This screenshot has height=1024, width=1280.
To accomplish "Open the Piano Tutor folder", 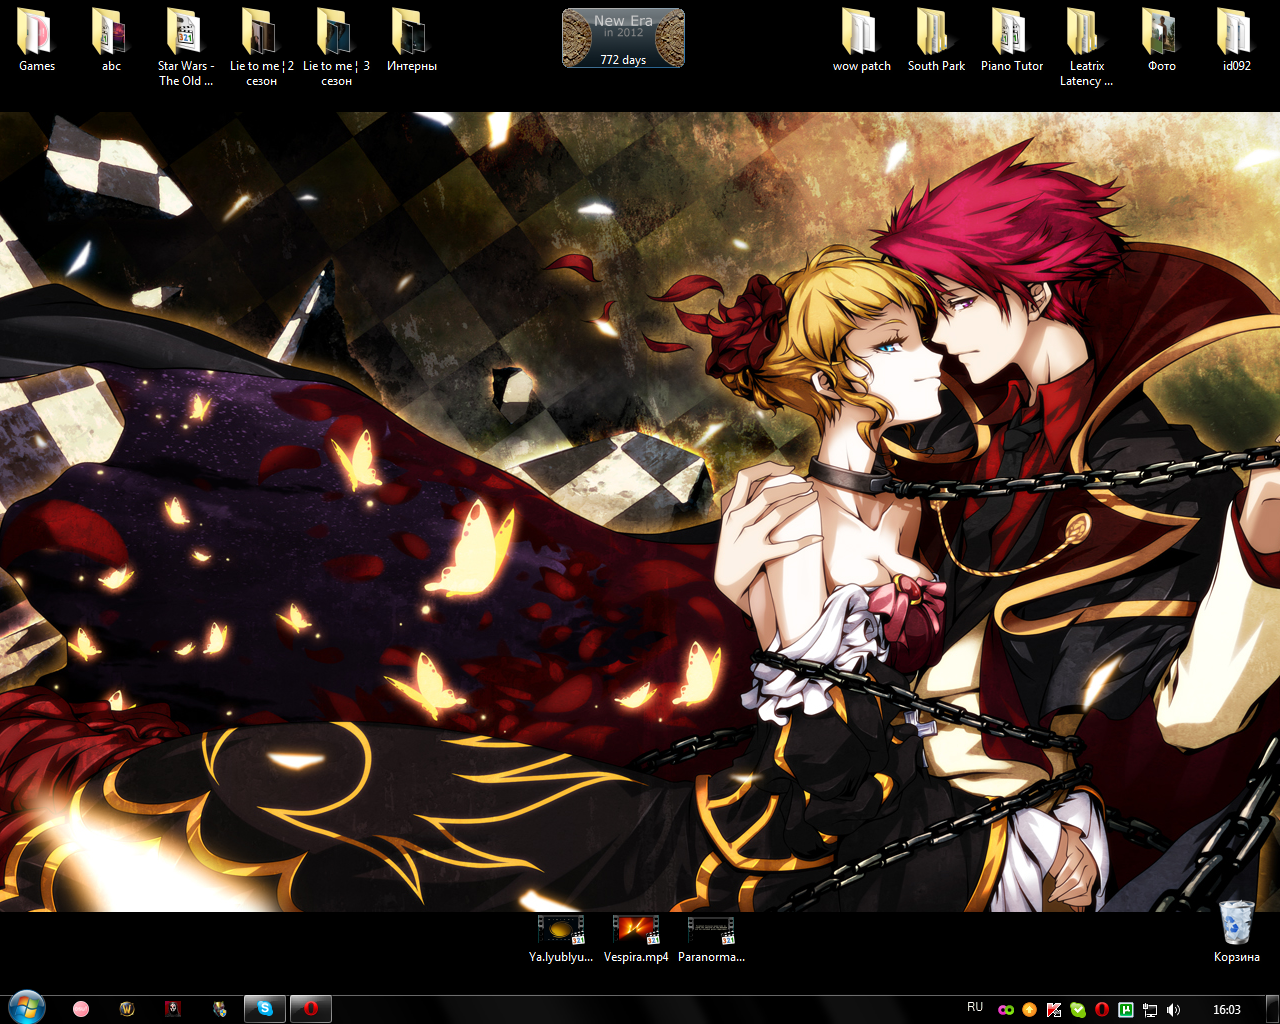I will (x=1011, y=40).
